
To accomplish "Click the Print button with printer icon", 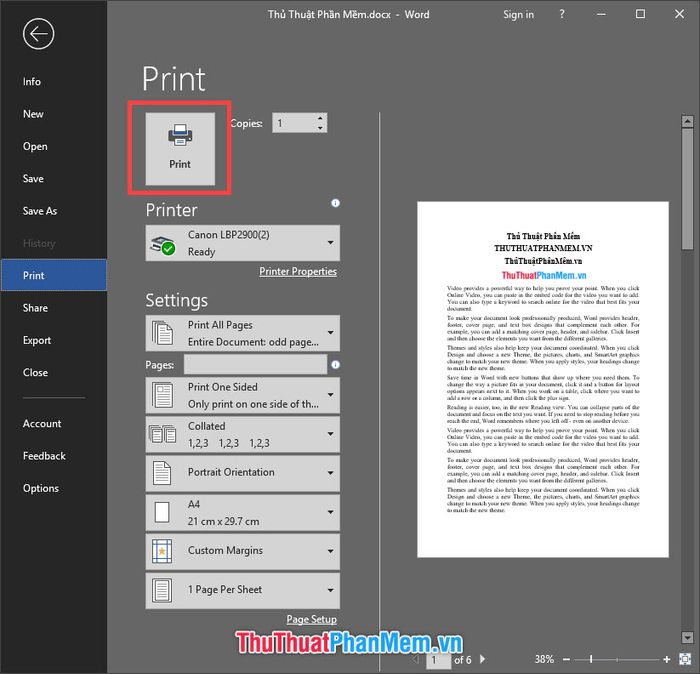I will point(180,148).
